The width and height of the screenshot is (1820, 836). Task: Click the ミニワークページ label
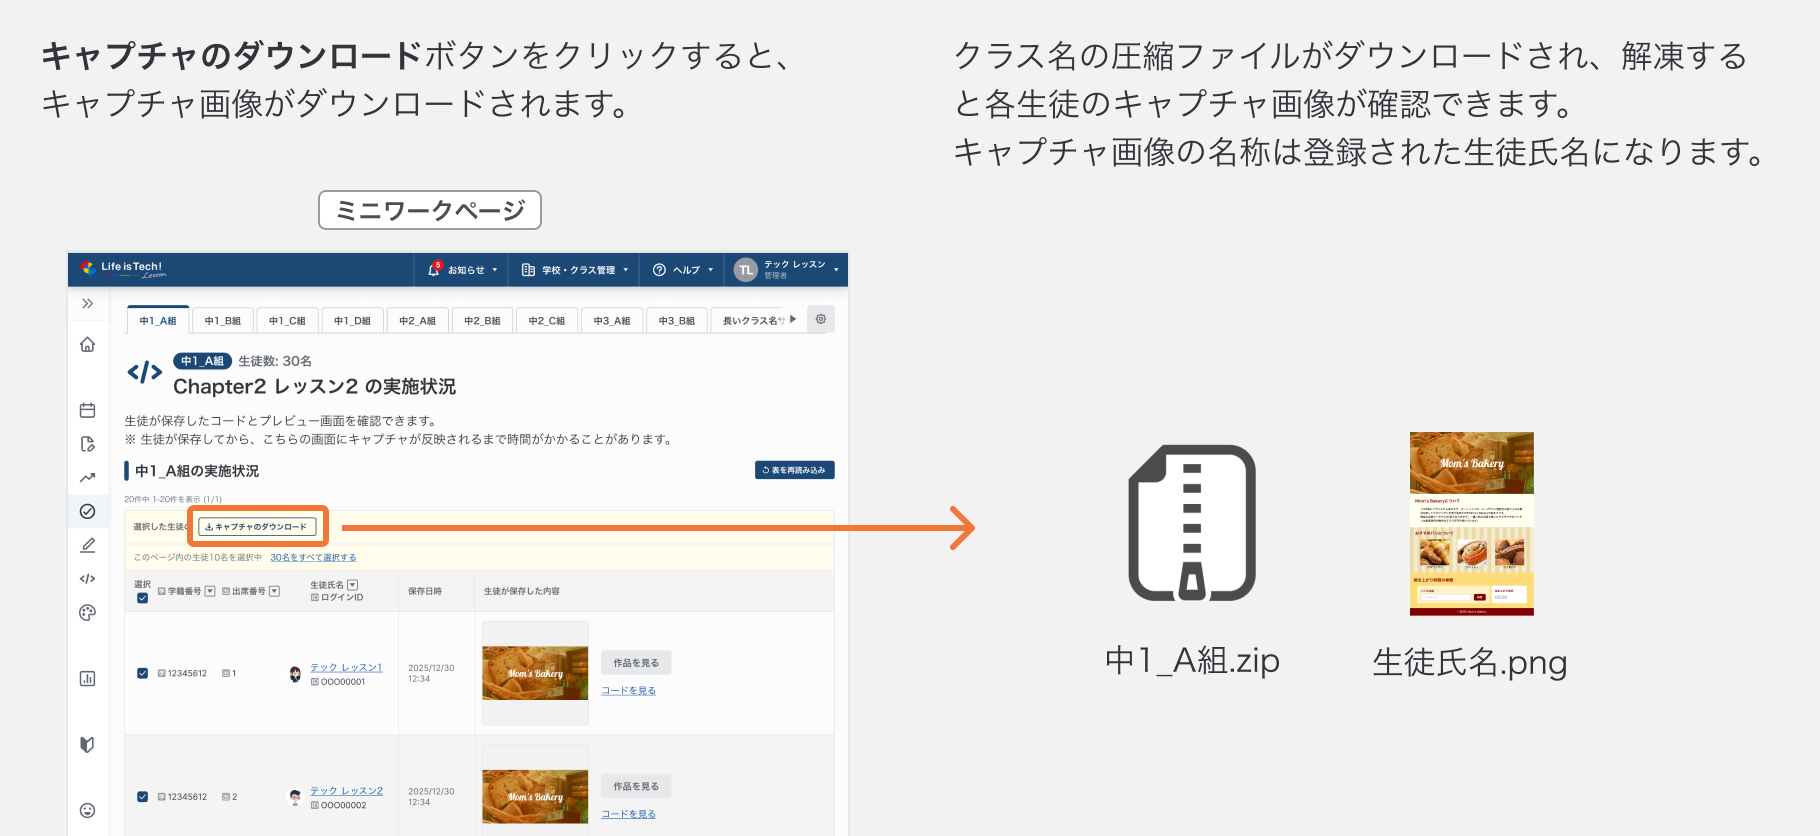tap(430, 210)
